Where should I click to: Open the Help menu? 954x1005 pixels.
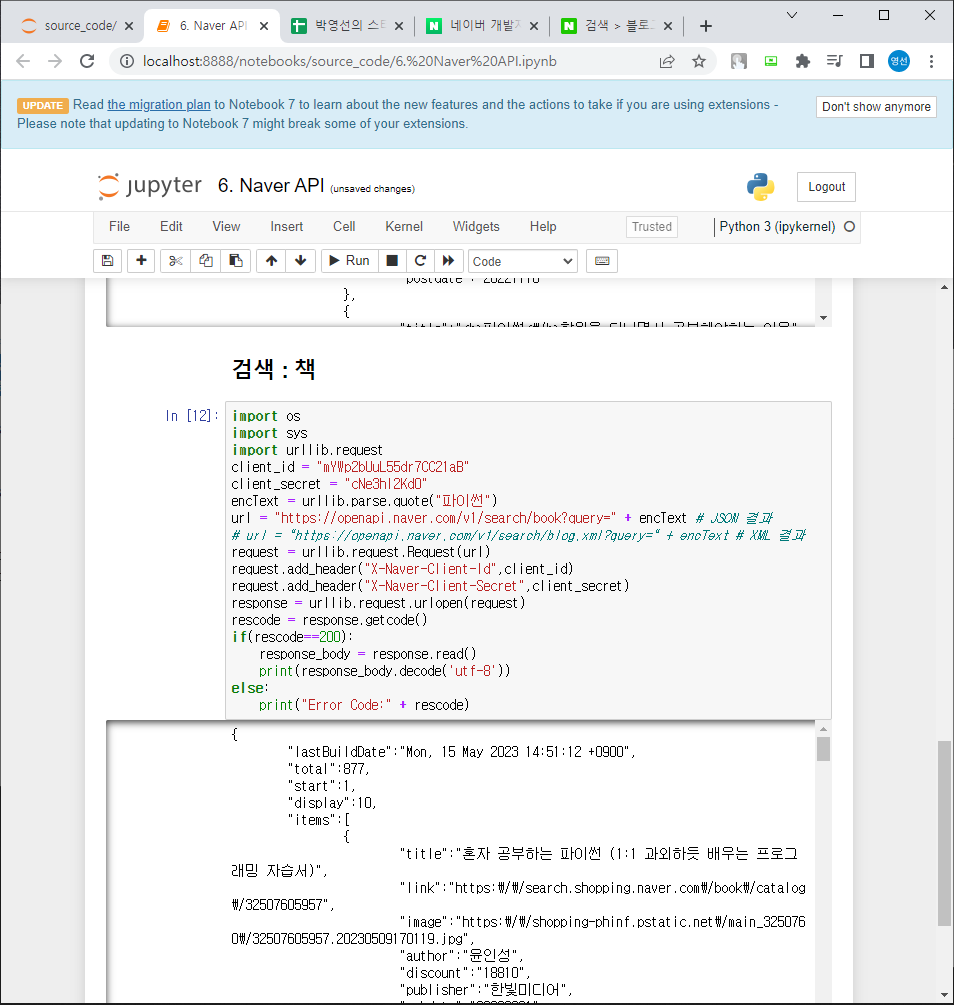click(543, 227)
